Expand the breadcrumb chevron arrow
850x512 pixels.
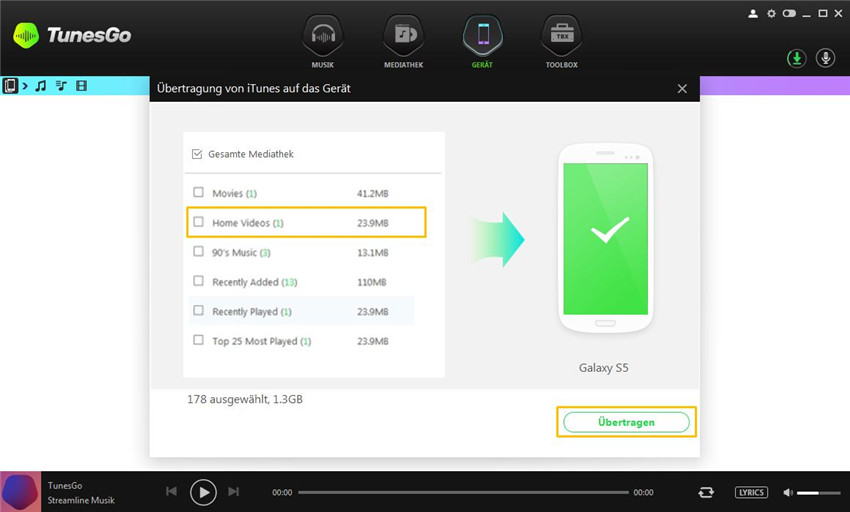25,86
